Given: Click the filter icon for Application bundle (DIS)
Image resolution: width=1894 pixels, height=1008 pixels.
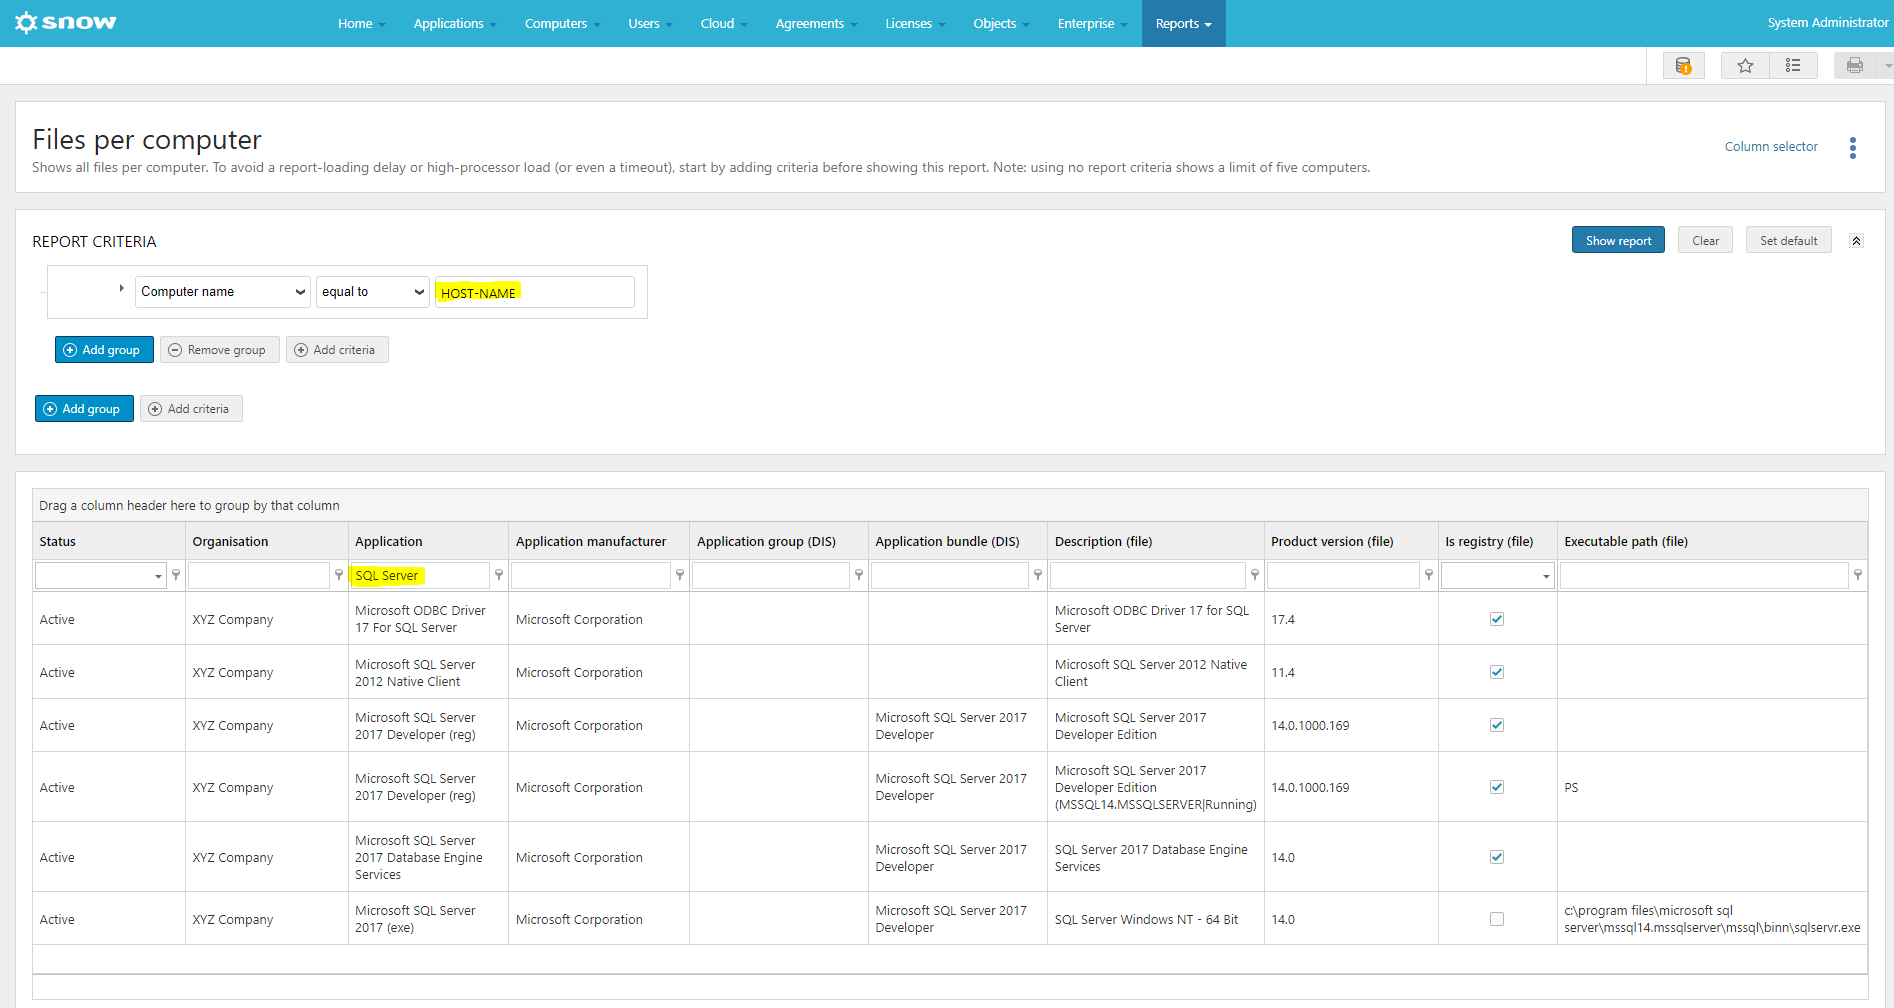Looking at the screenshot, I should click(x=1038, y=575).
